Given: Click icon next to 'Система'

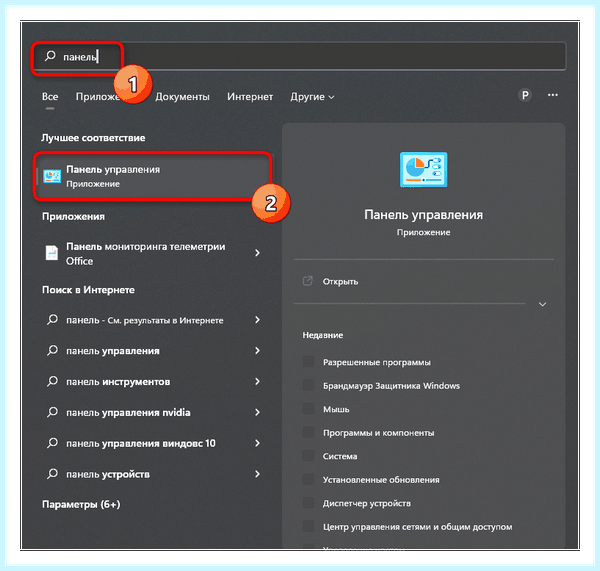Looking at the screenshot, I should click(x=308, y=456).
